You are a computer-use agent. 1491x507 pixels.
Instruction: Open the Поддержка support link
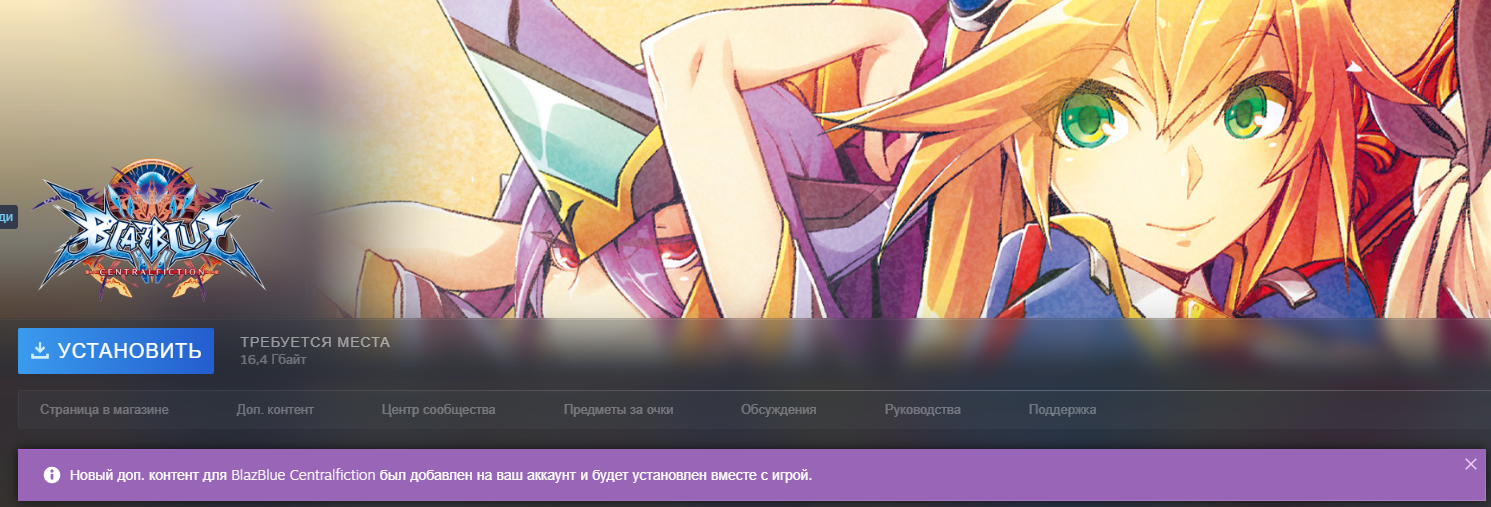[x=1062, y=410]
